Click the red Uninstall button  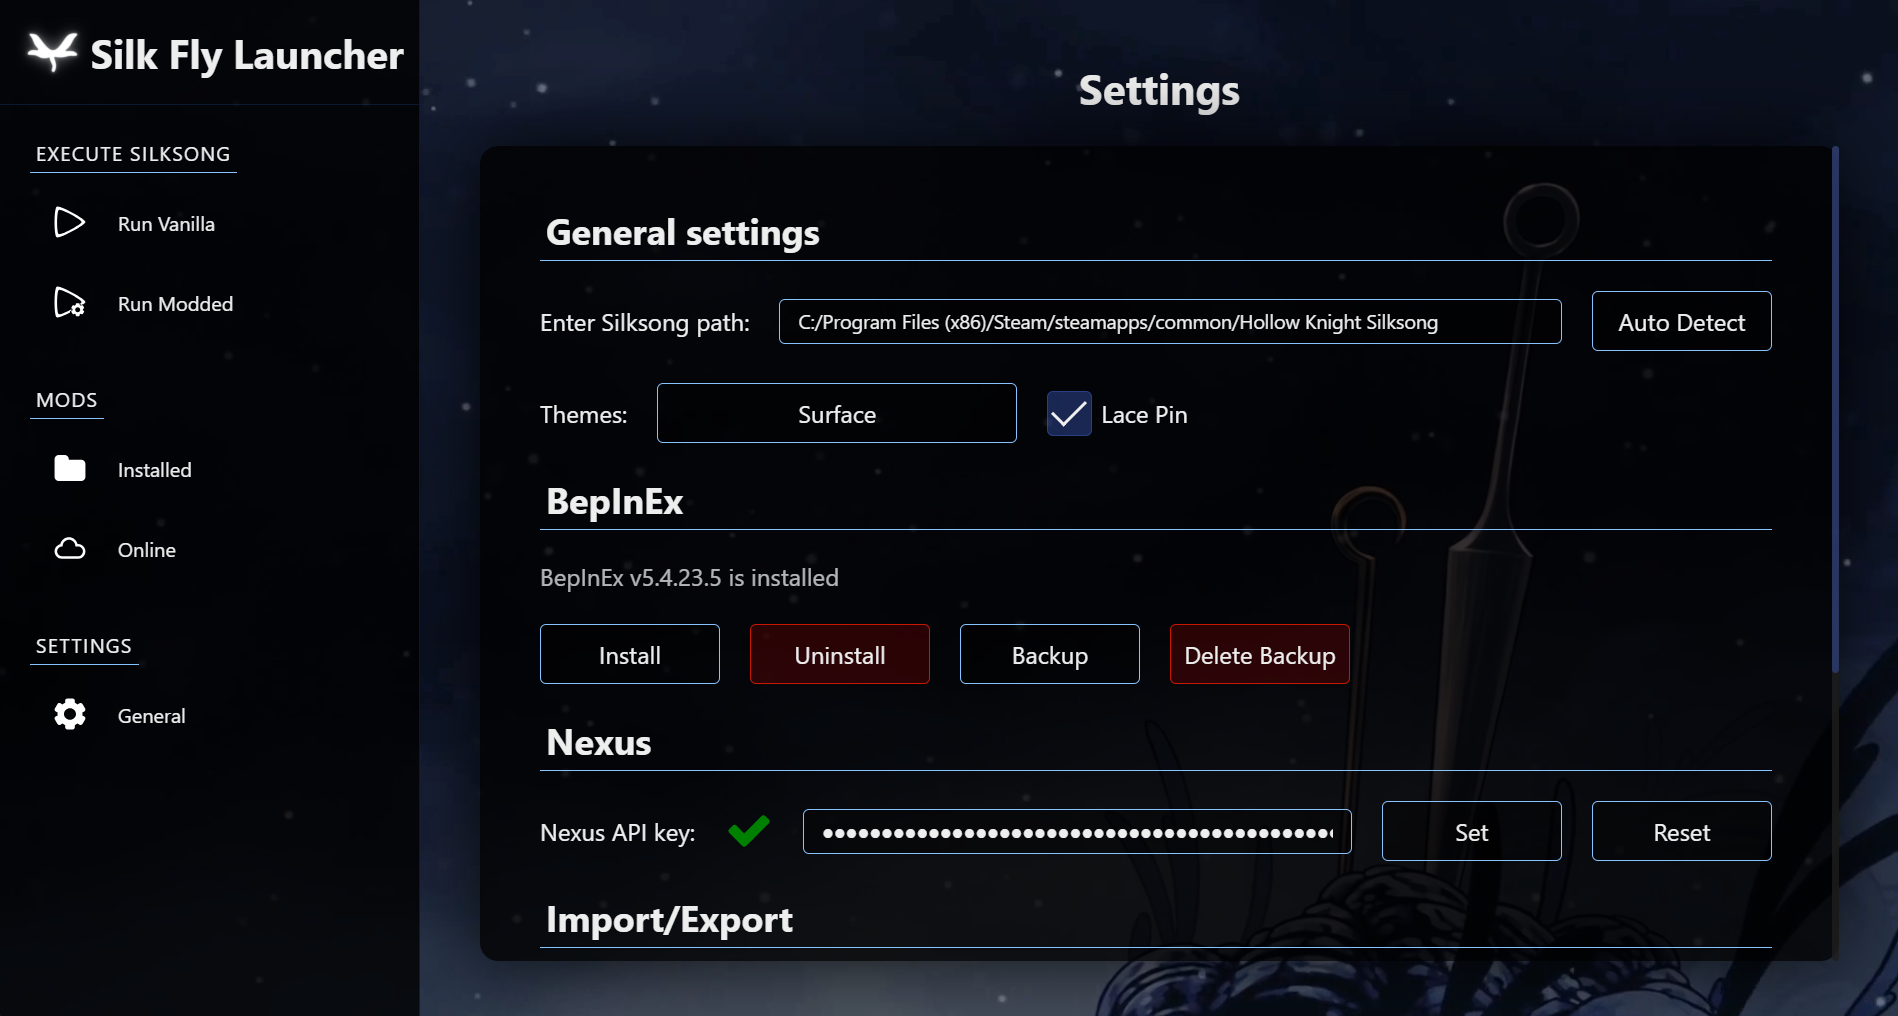[839, 655]
